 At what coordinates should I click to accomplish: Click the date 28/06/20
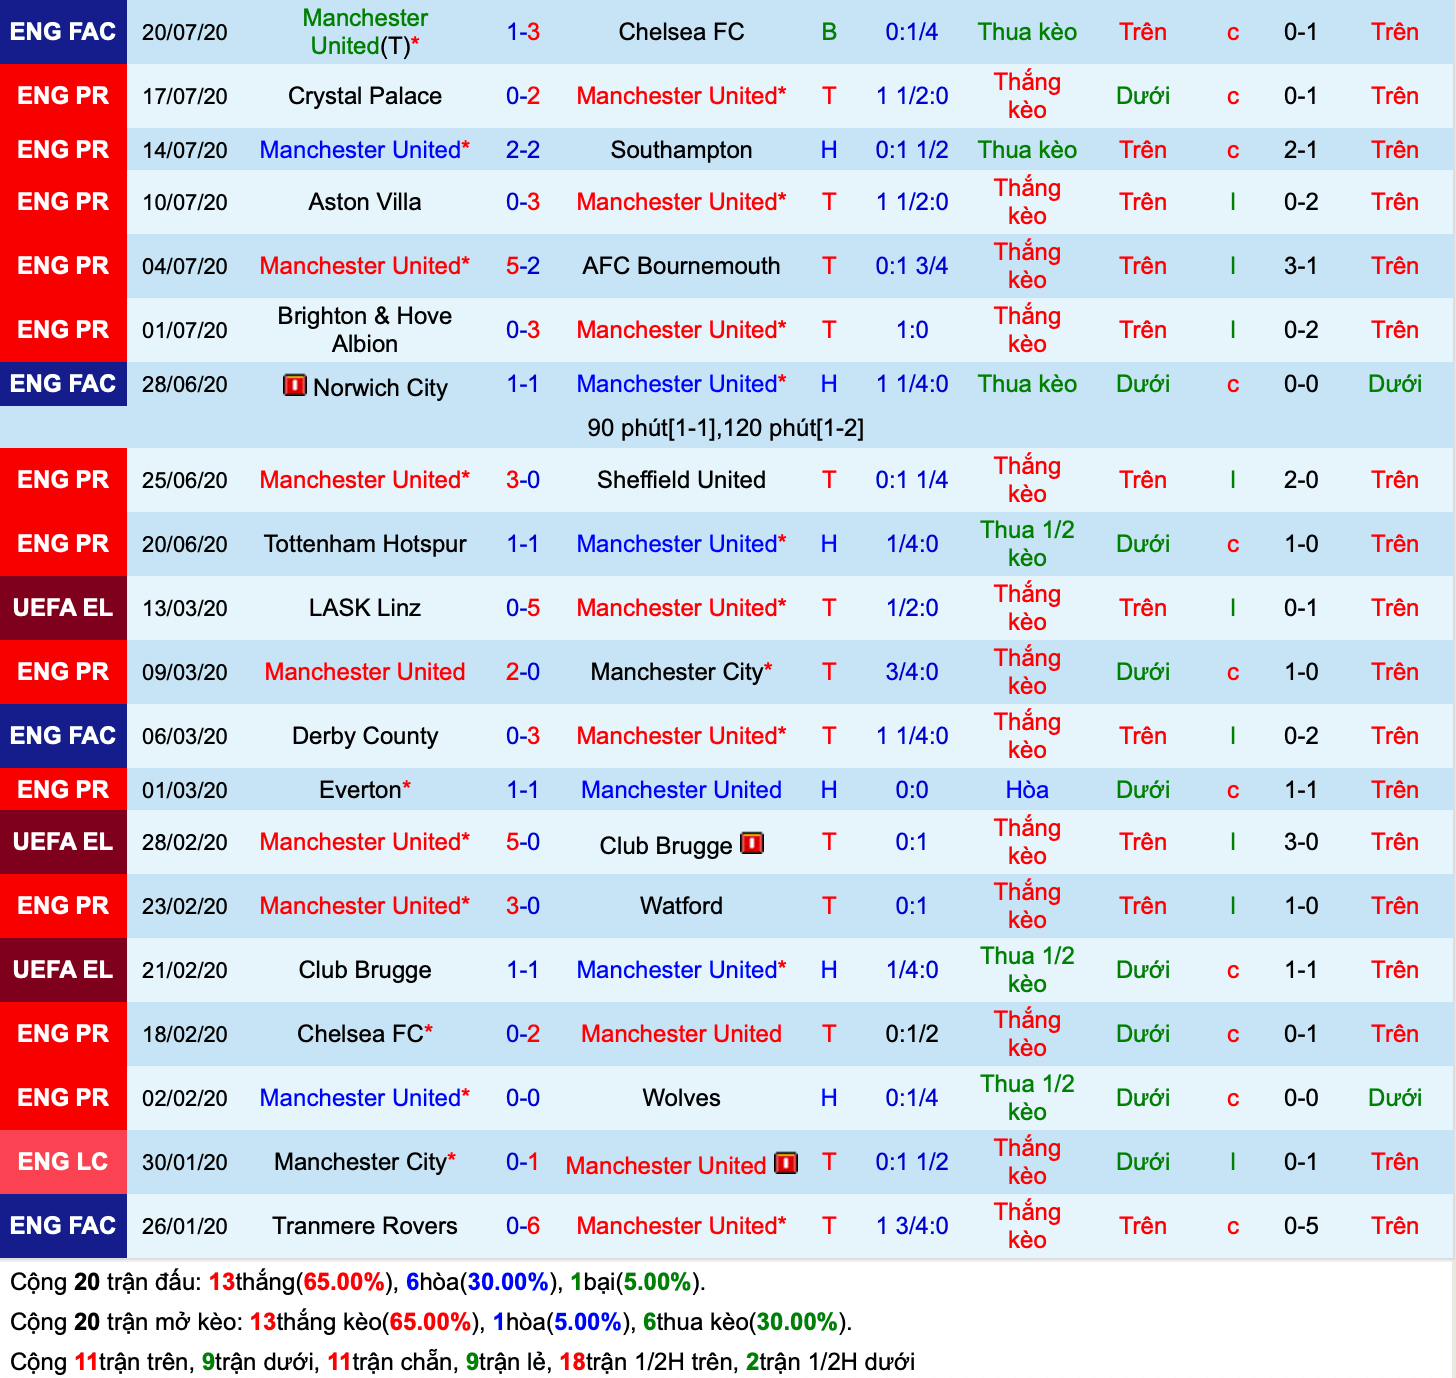pyautogui.click(x=185, y=384)
